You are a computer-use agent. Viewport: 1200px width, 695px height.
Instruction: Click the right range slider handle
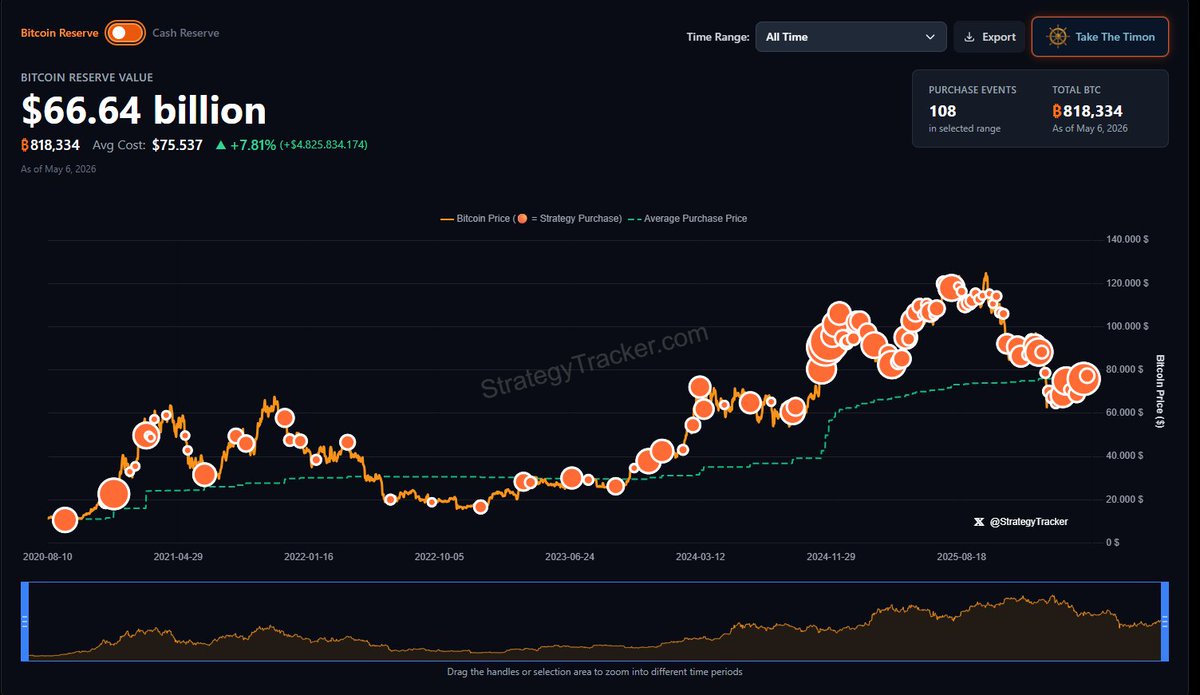[x=1164, y=622]
